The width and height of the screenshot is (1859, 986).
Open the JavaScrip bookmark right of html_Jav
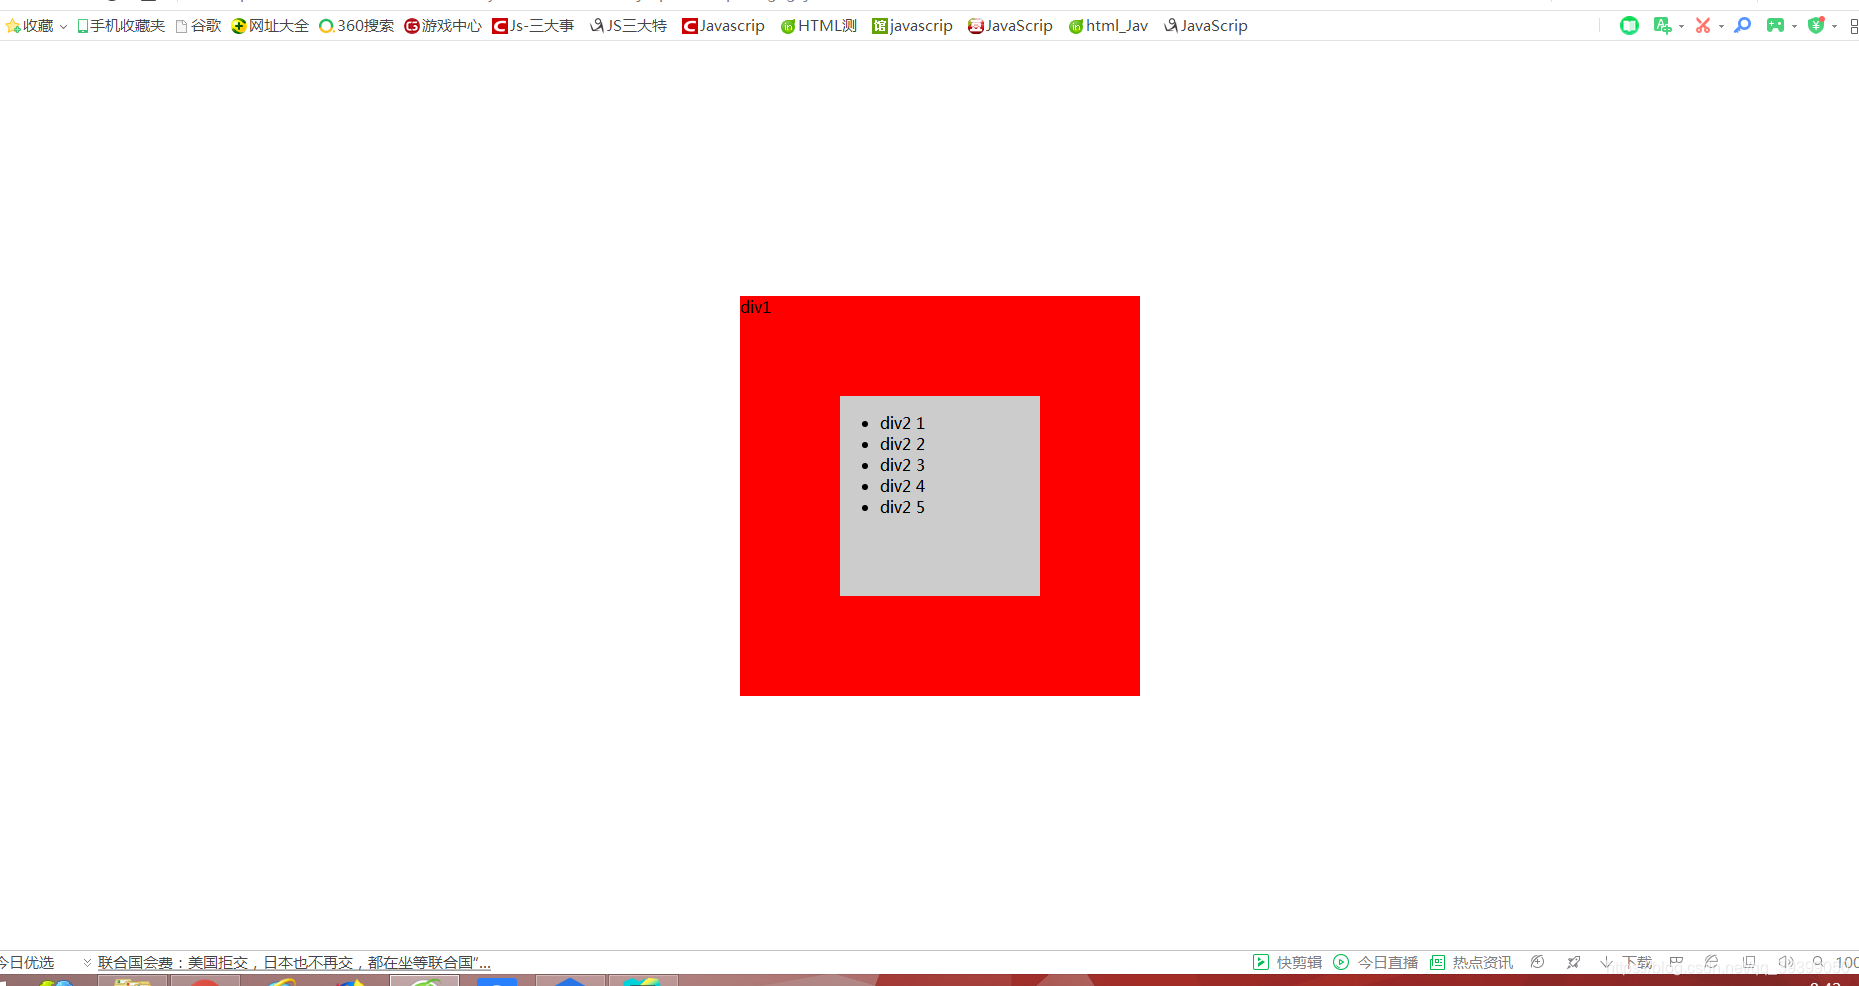point(1205,26)
